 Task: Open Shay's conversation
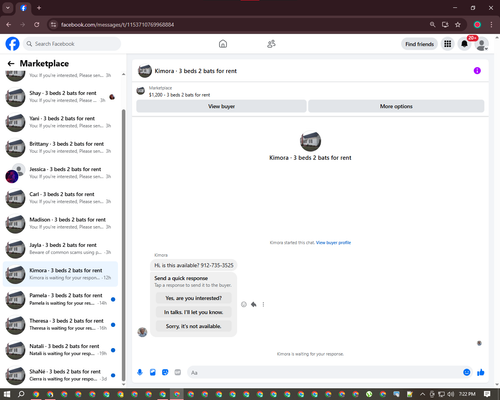point(60,97)
